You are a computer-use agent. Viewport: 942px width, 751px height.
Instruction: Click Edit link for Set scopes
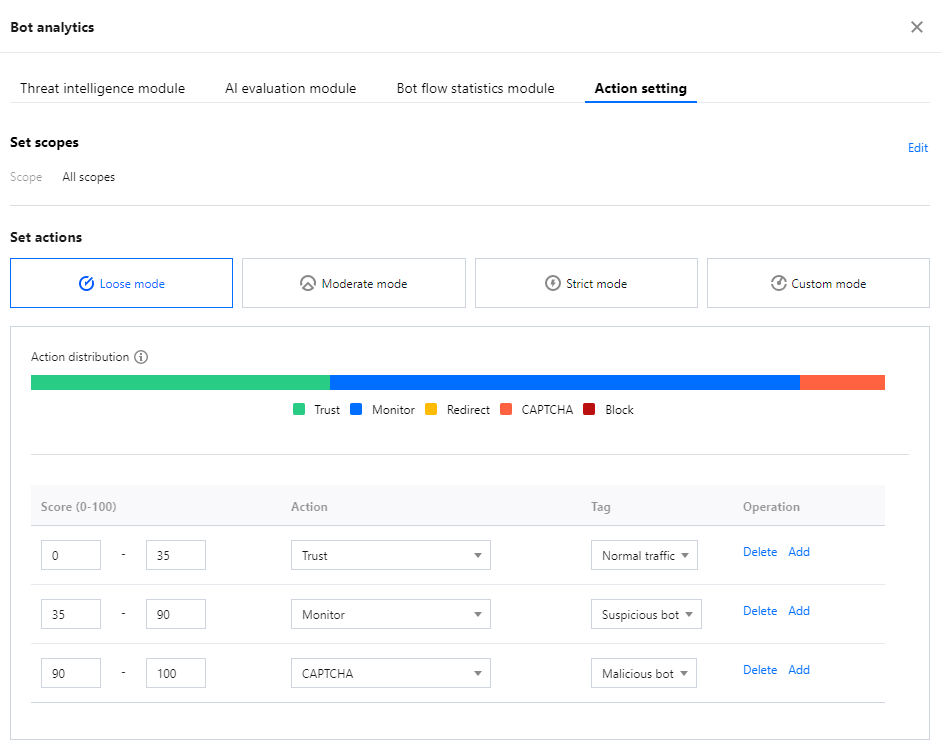tap(917, 148)
